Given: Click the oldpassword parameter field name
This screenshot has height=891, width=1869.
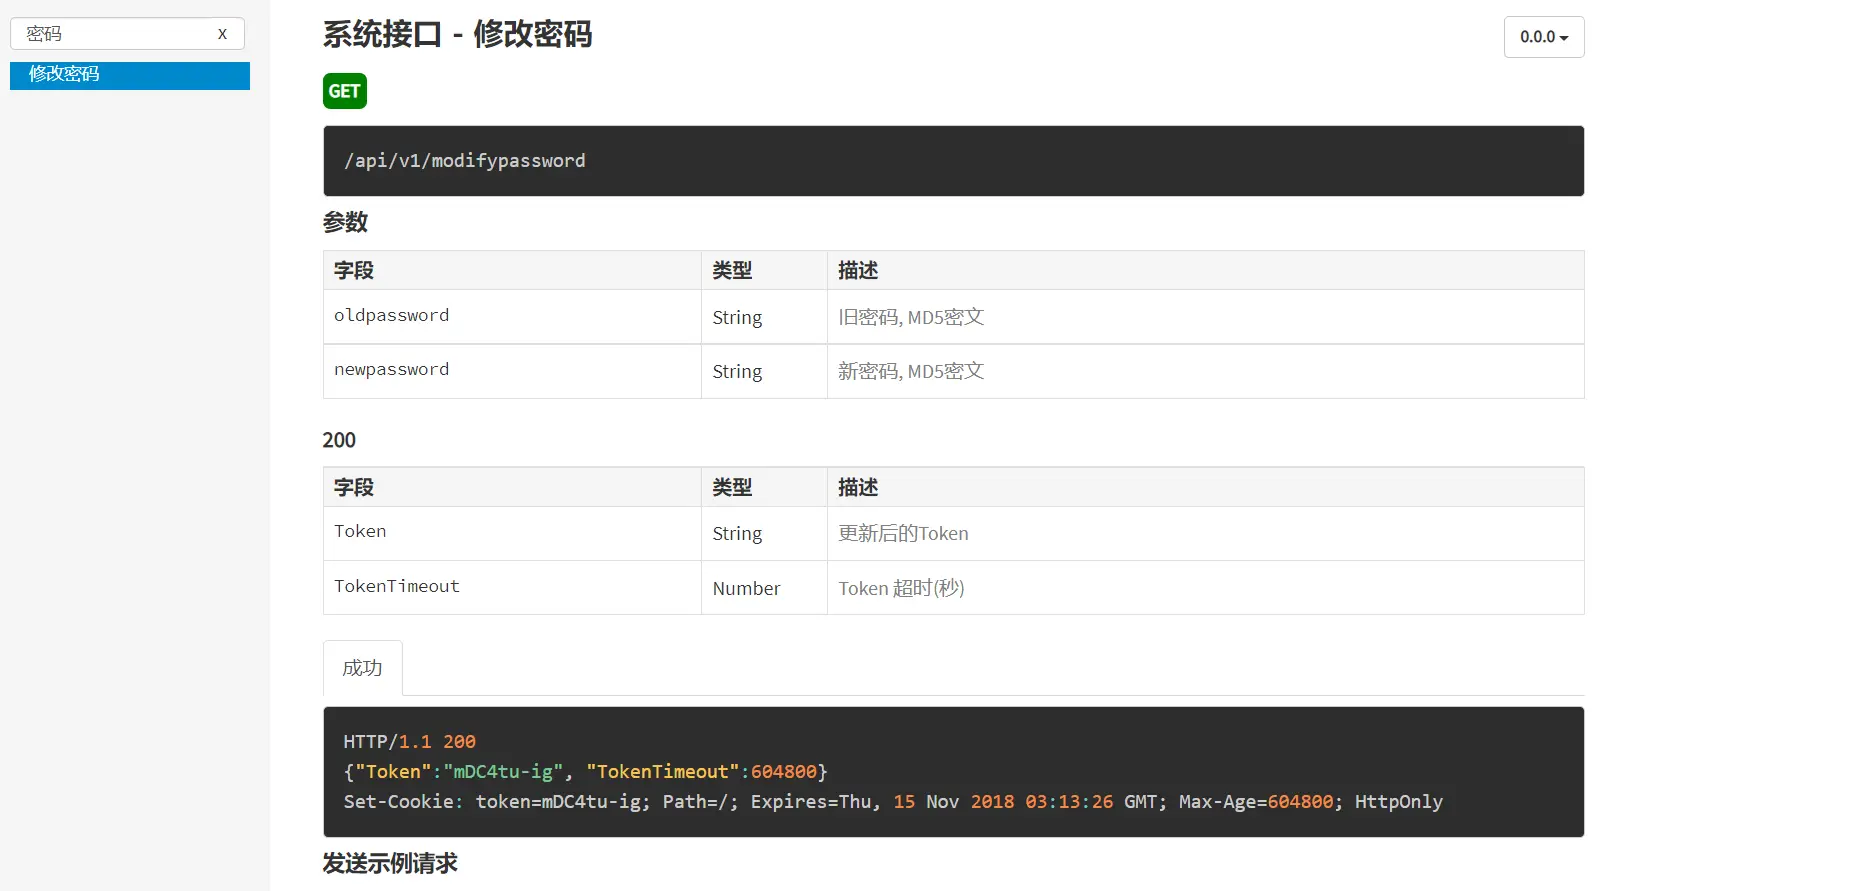Looking at the screenshot, I should pyautogui.click(x=391, y=316).
